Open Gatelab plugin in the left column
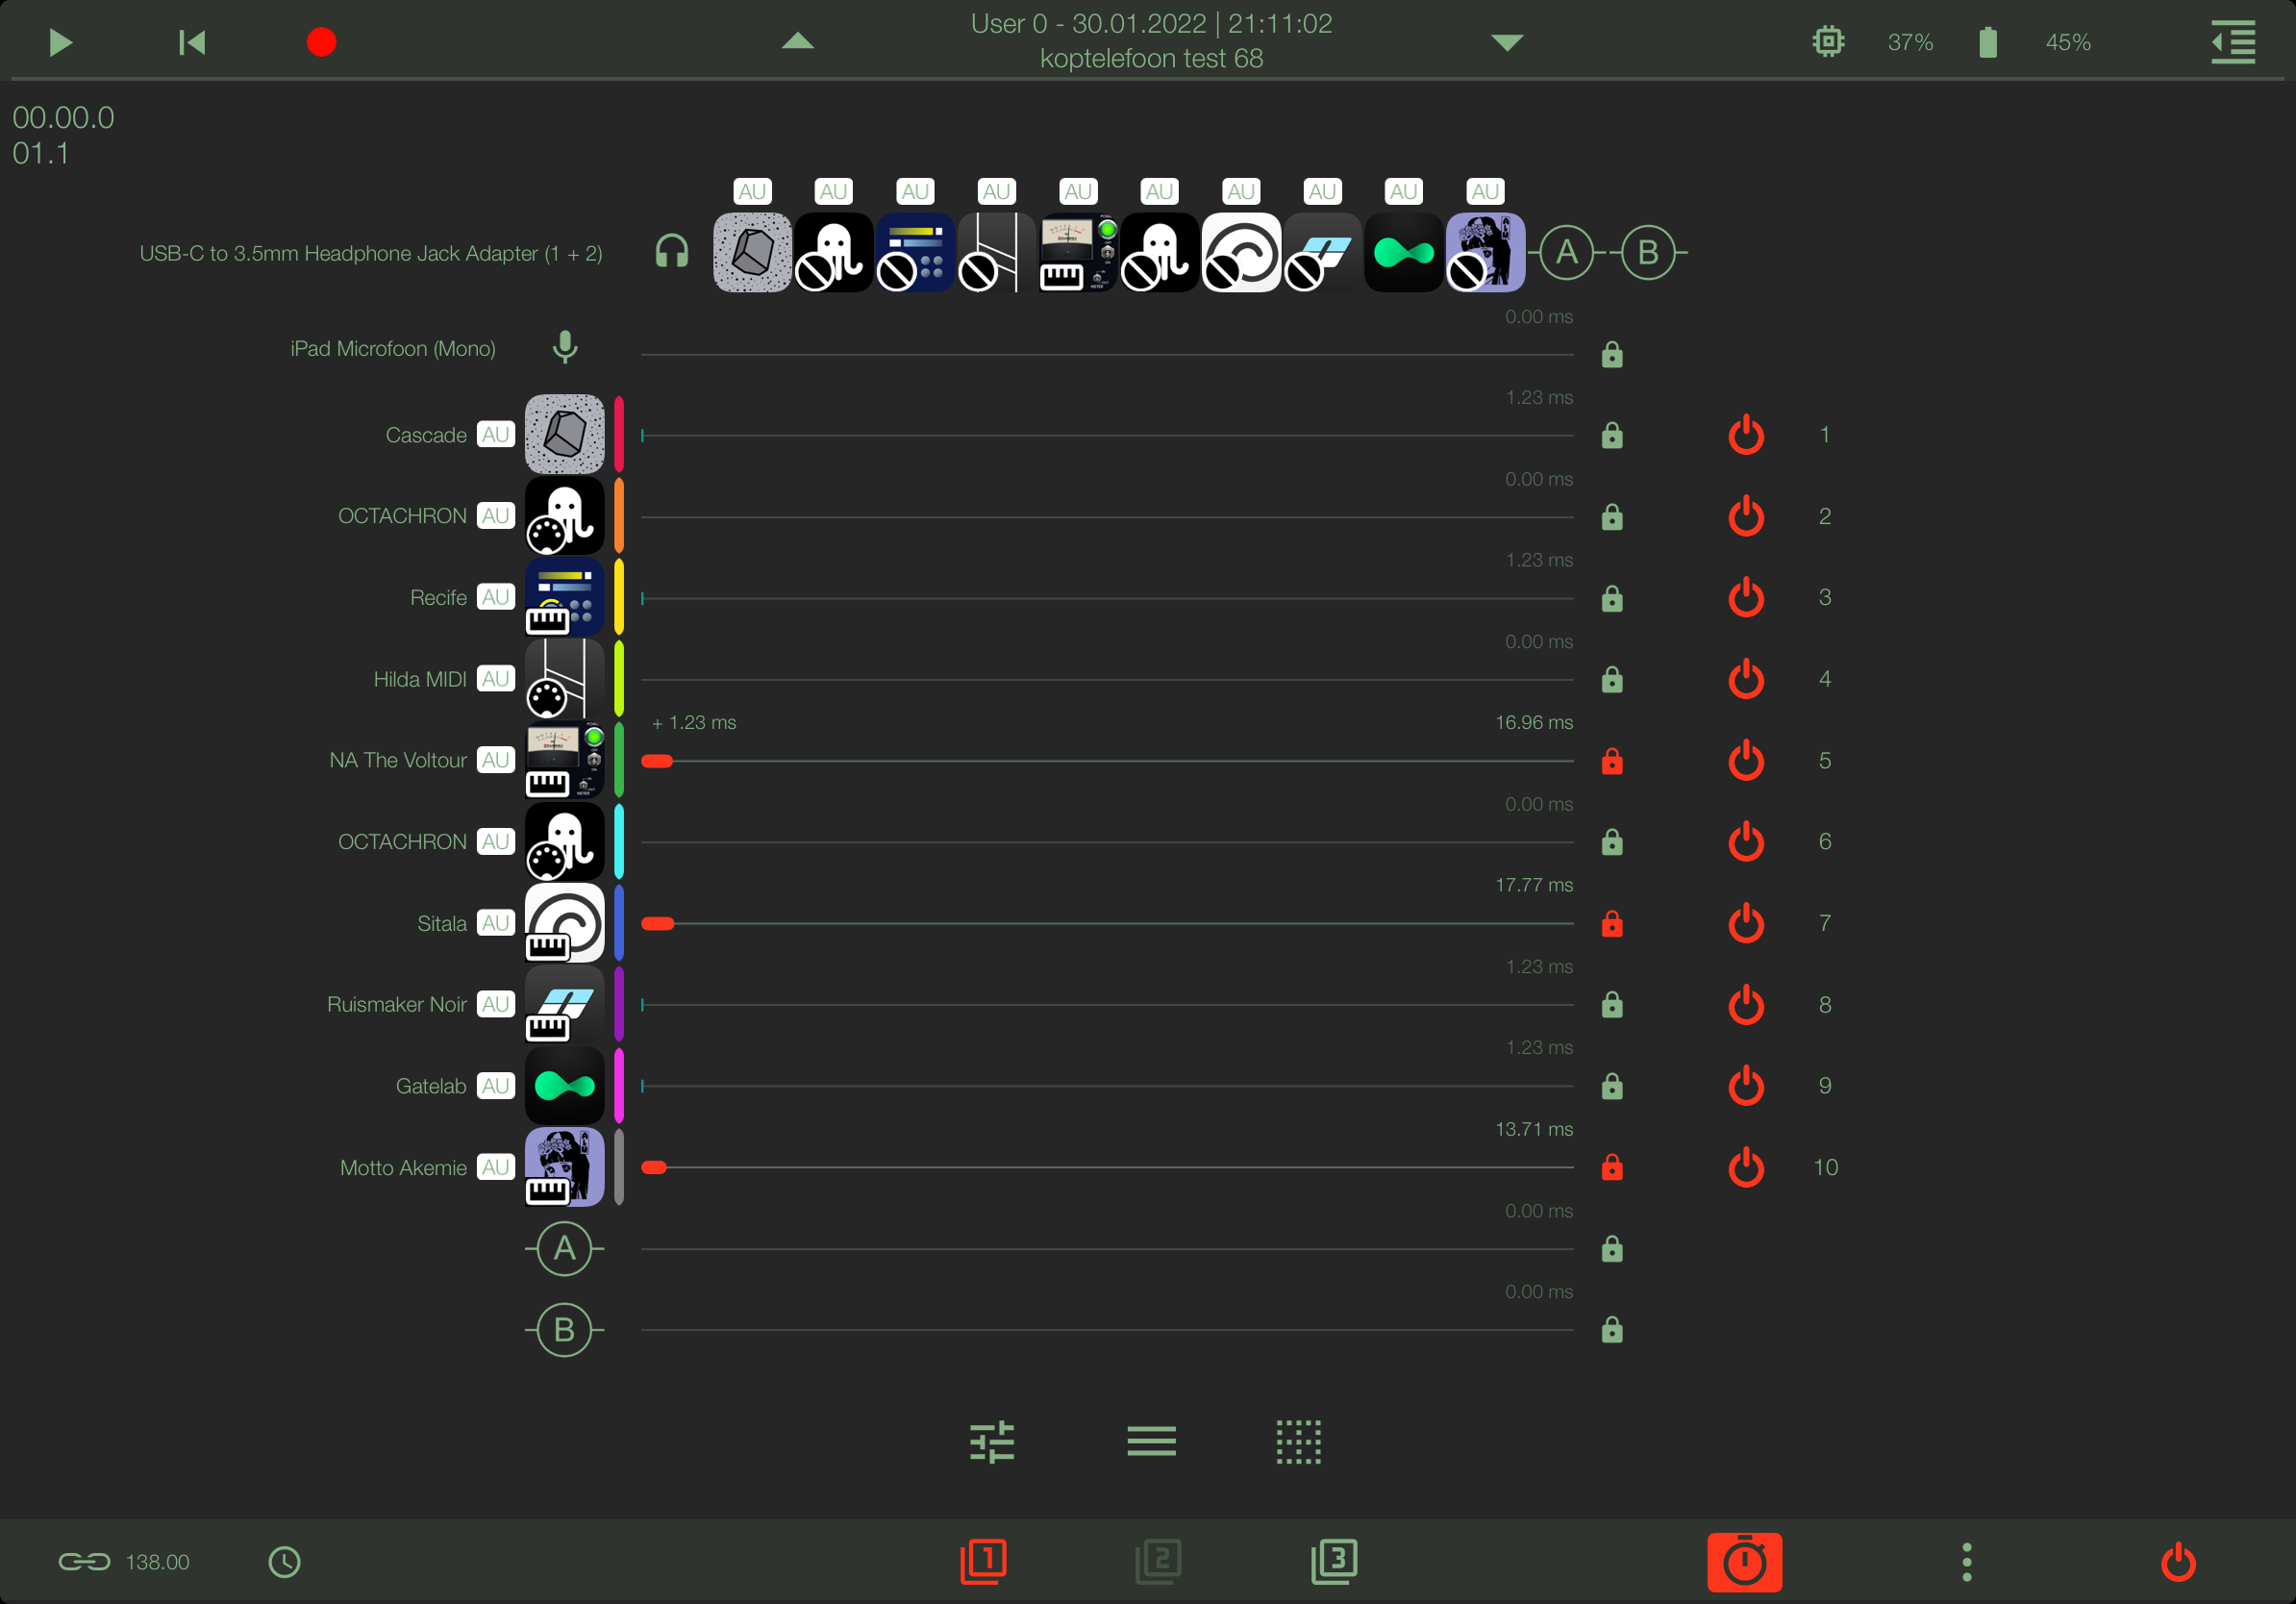The width and height of the screenshot is (2296, 1604). coord(565,1086)
